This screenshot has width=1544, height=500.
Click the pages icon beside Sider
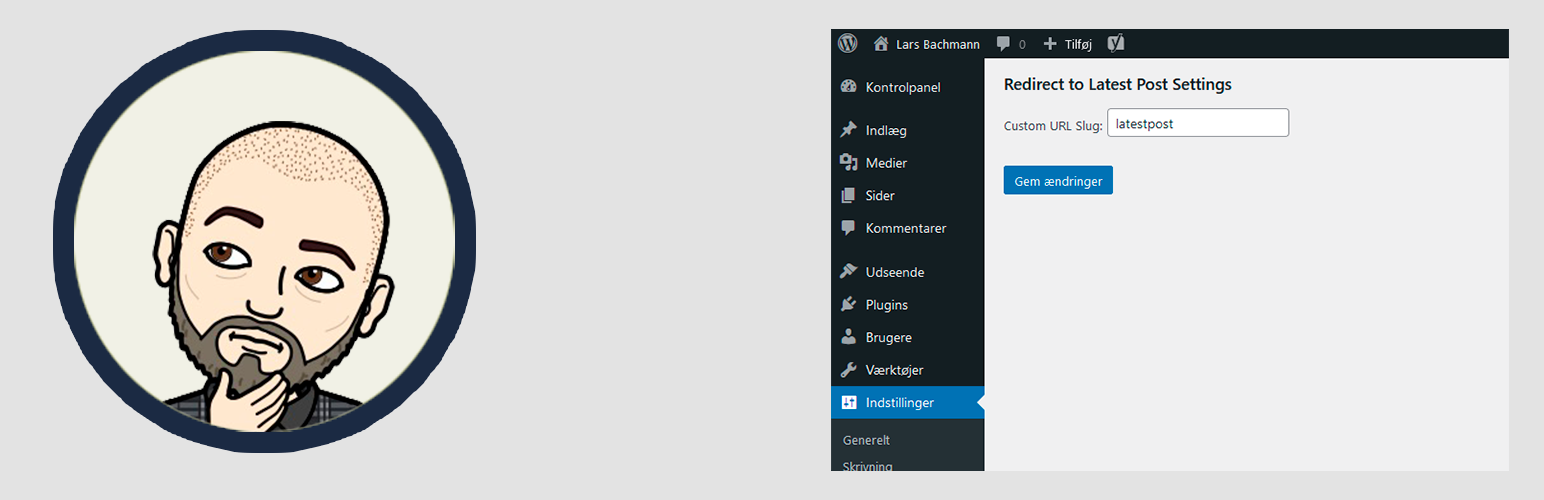point(849,196)
